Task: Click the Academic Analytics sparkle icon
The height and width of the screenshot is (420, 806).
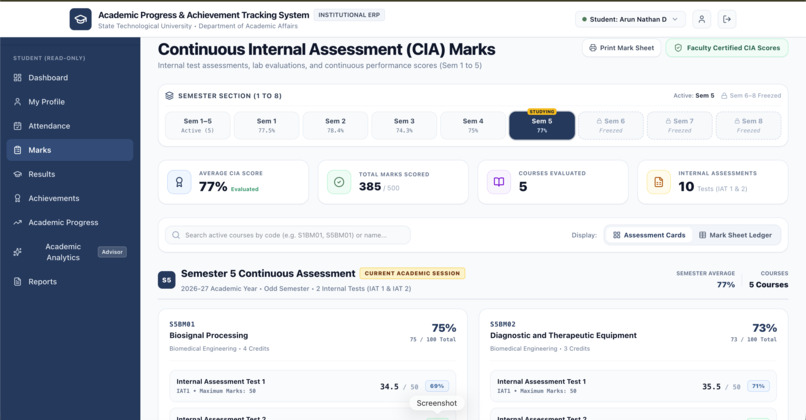Action: 17,252
